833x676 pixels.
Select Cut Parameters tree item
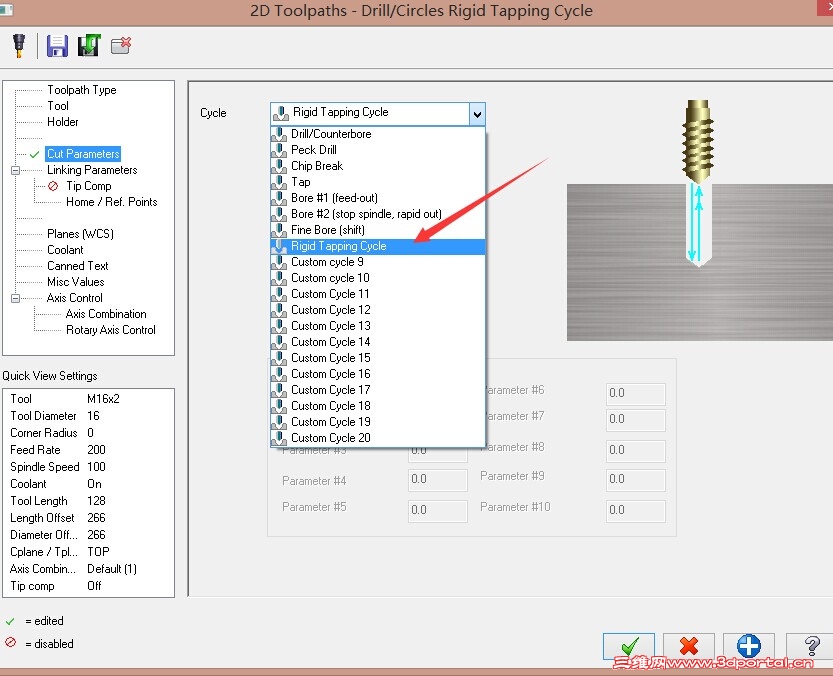point(83,154)
